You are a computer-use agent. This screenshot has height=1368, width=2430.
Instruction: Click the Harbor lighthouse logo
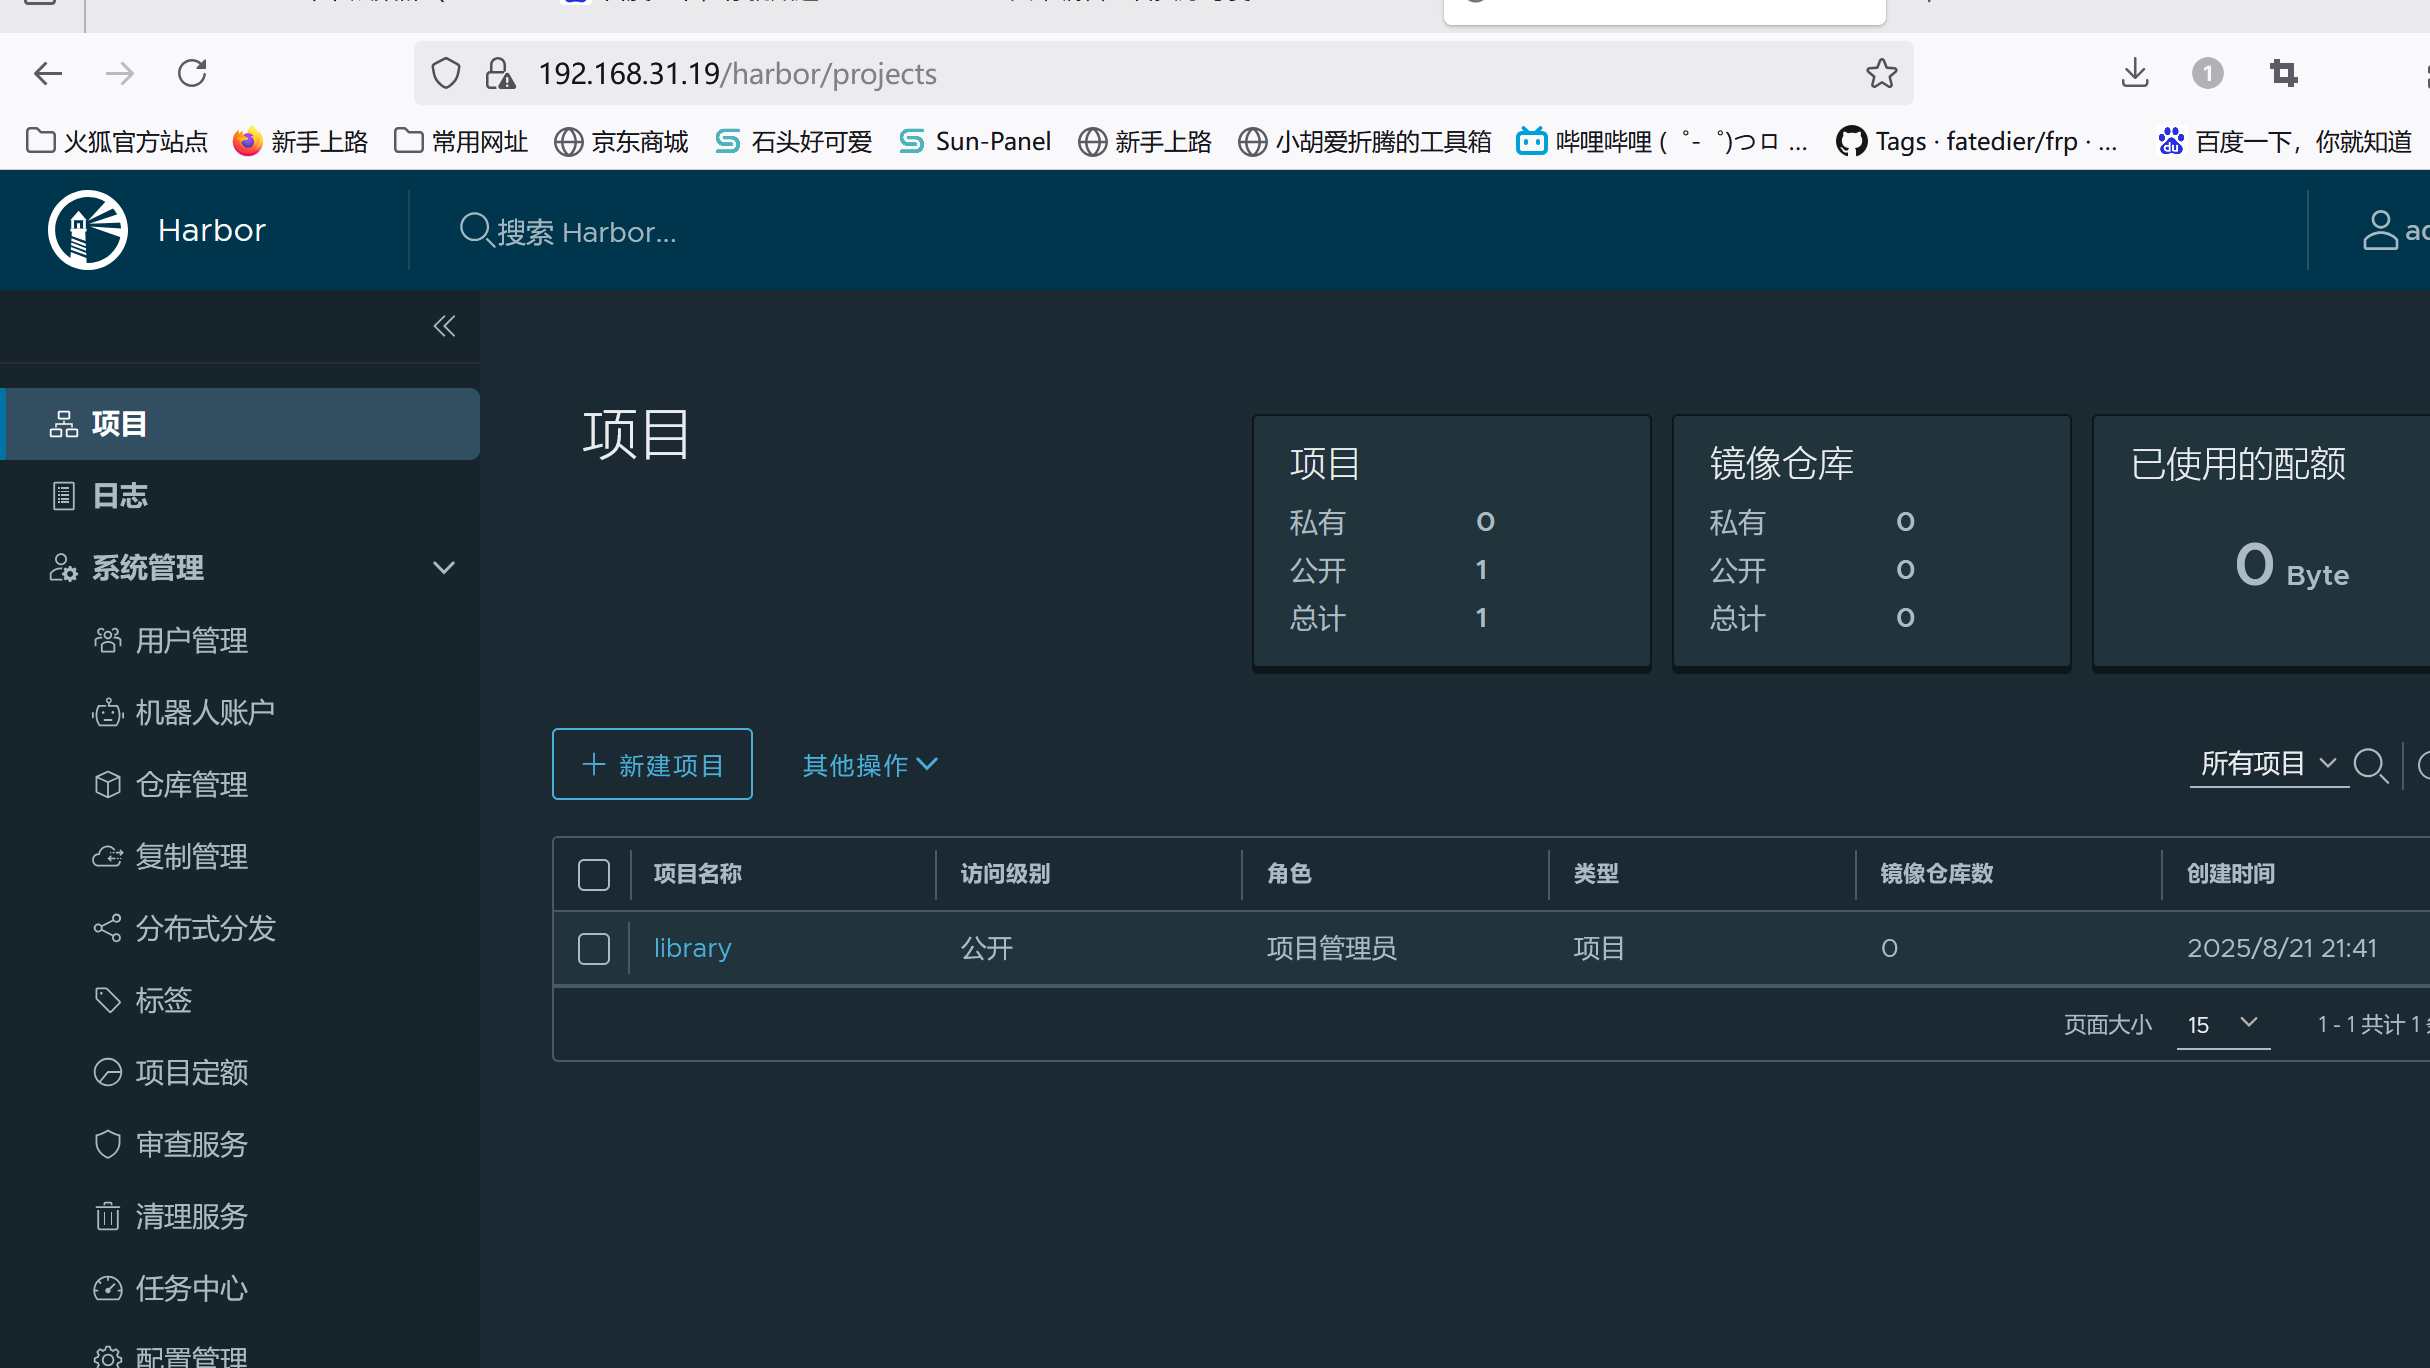coord(88,230)
